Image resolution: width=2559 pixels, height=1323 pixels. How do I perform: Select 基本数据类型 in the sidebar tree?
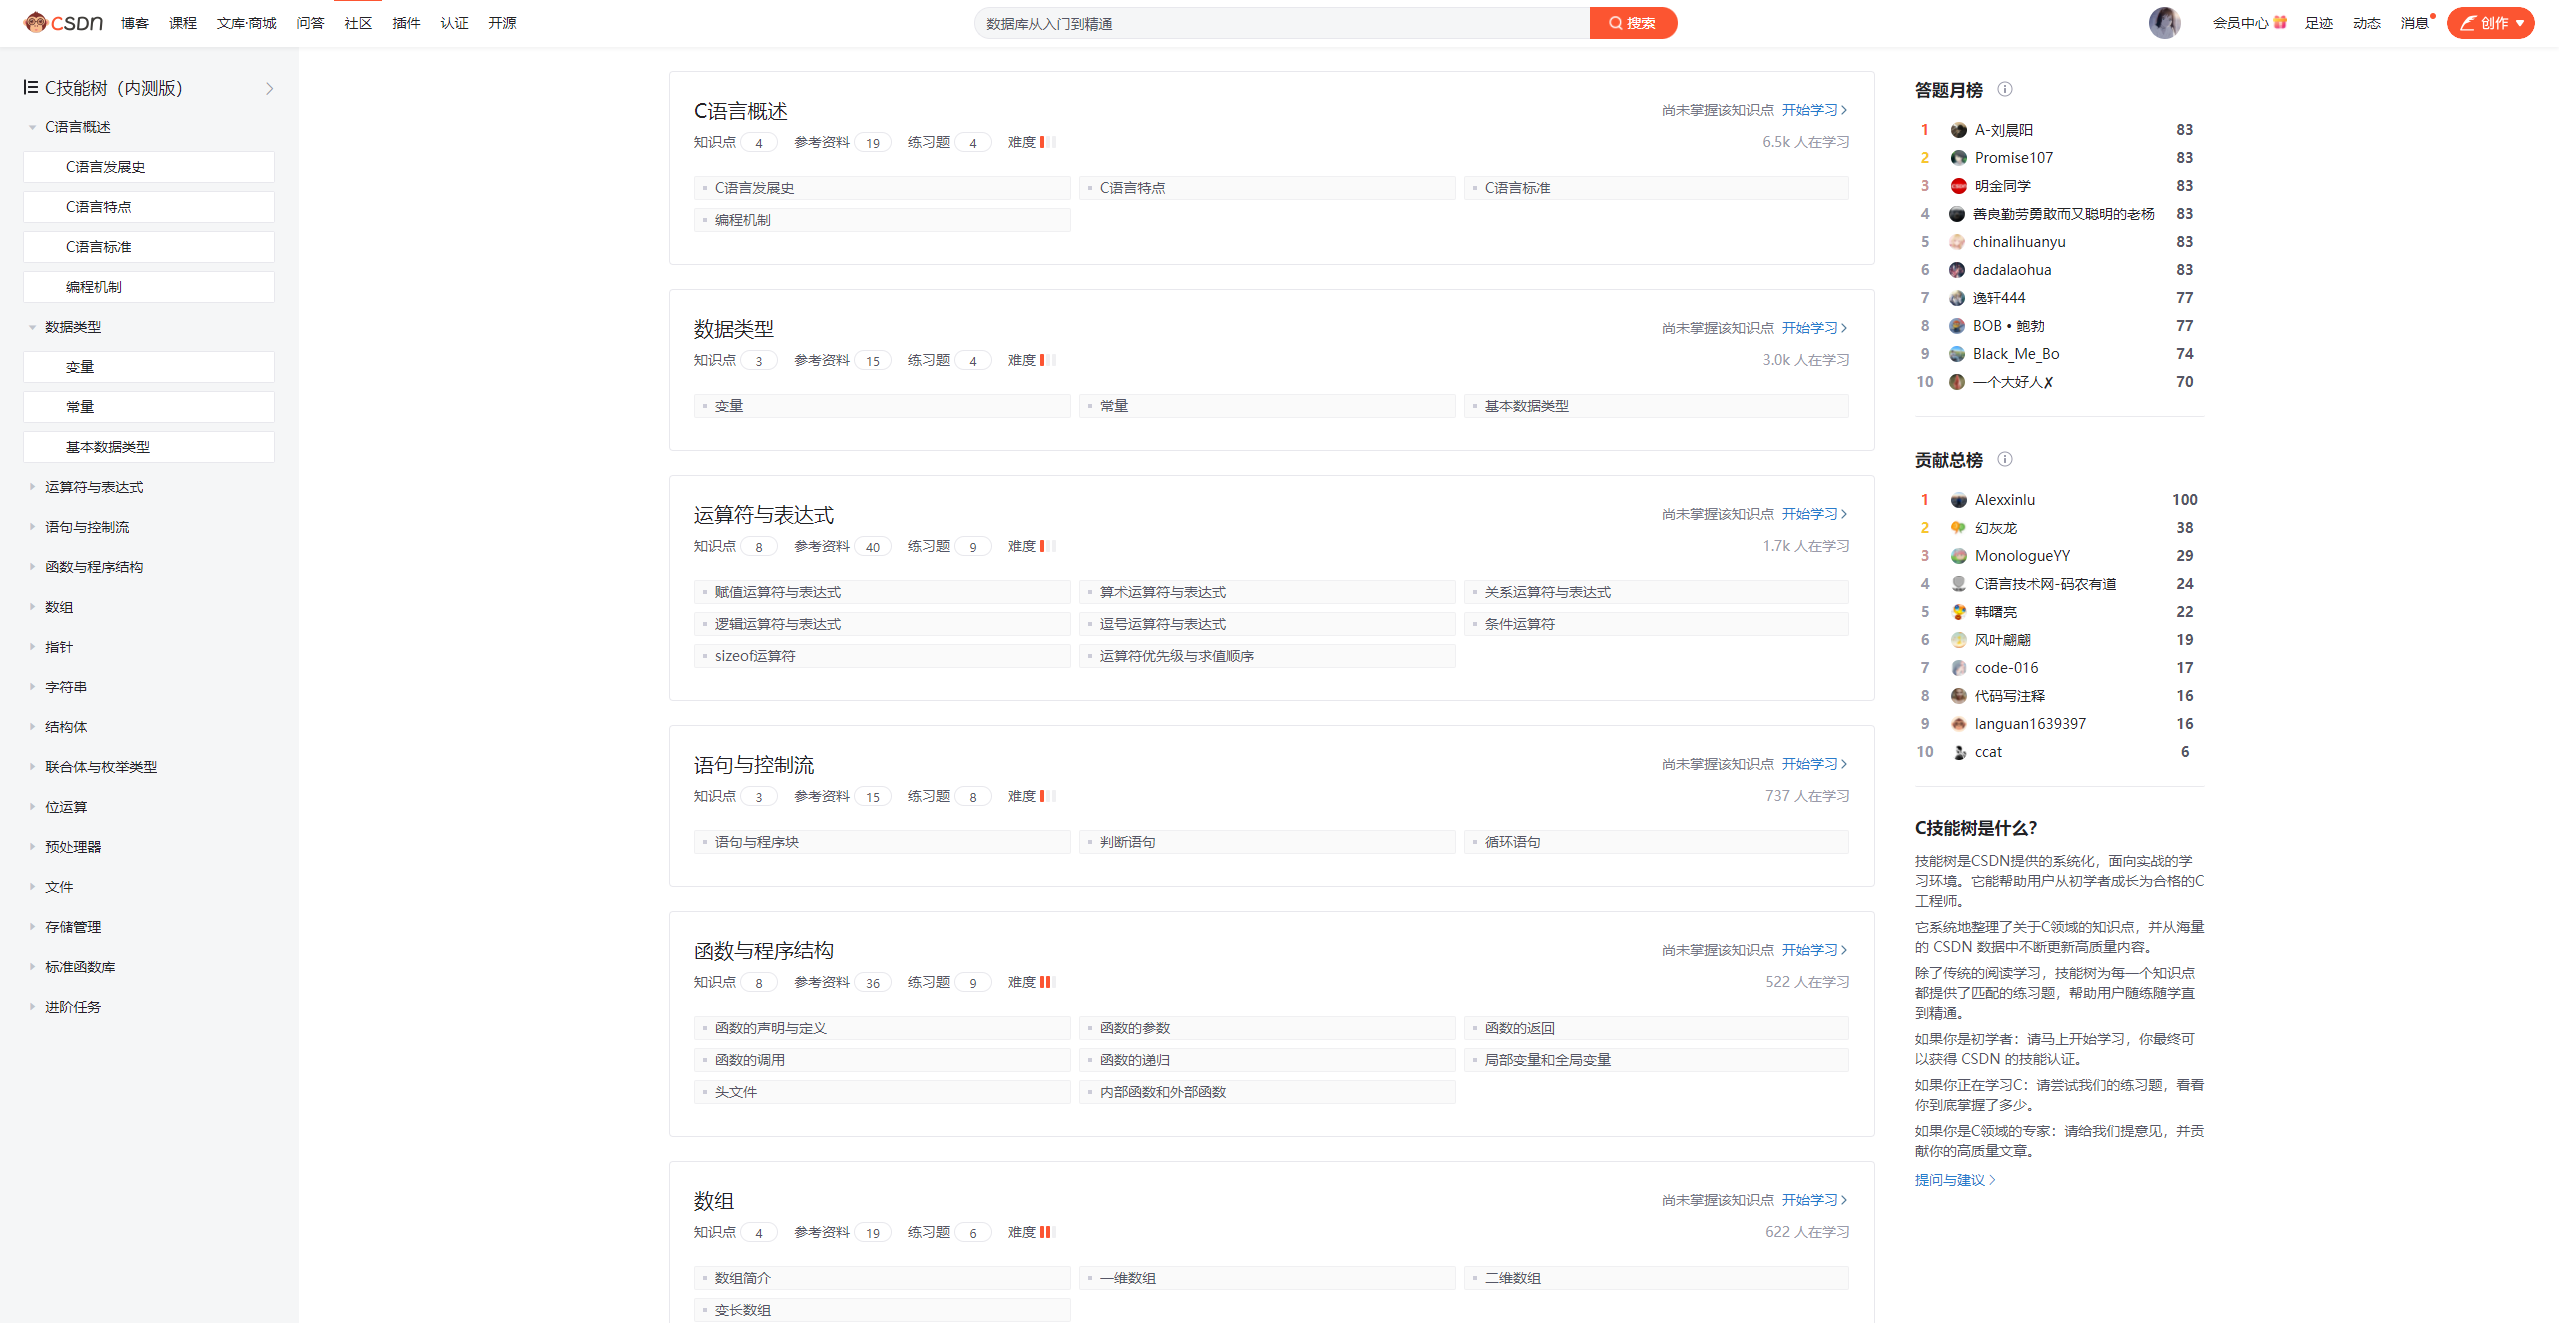pos(149,447)
